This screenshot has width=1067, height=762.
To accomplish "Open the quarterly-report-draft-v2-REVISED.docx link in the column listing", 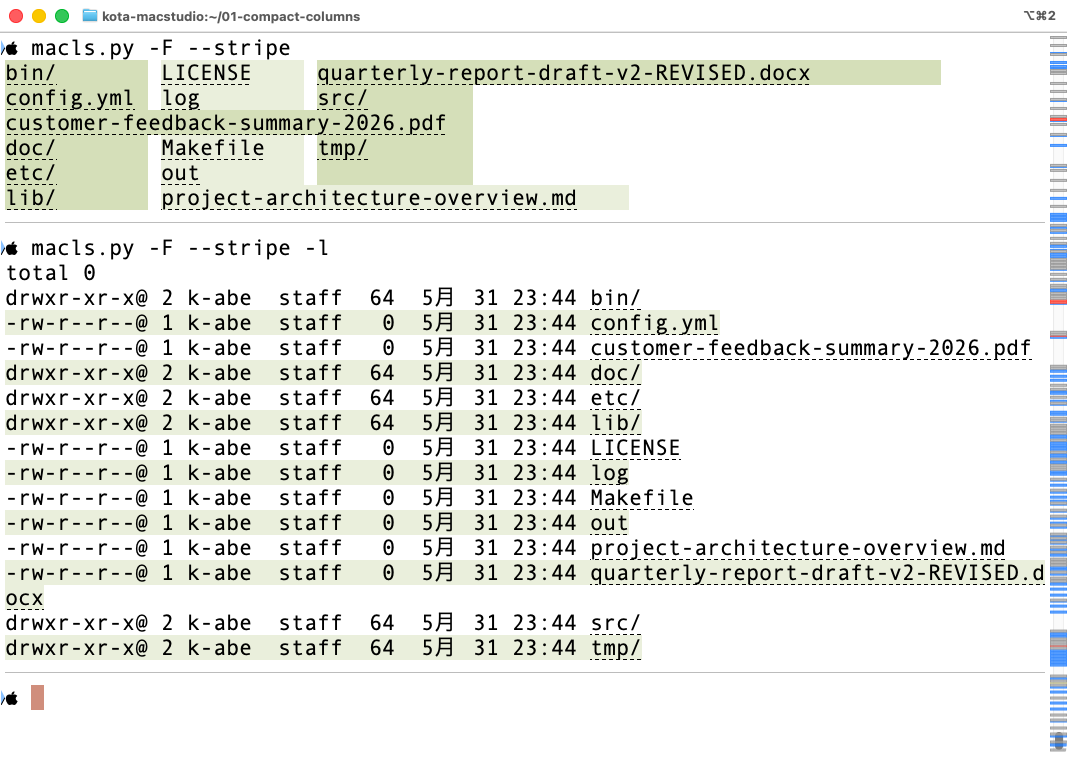I will (x=563, y=73).
